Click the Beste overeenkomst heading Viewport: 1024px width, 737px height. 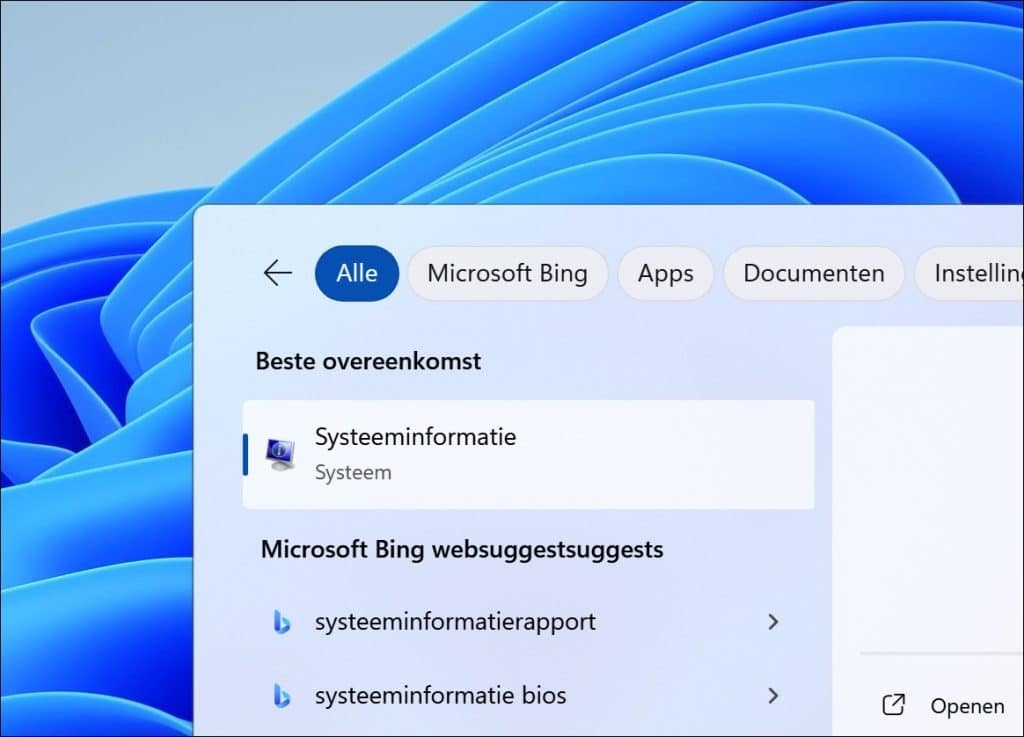(368, 361)
